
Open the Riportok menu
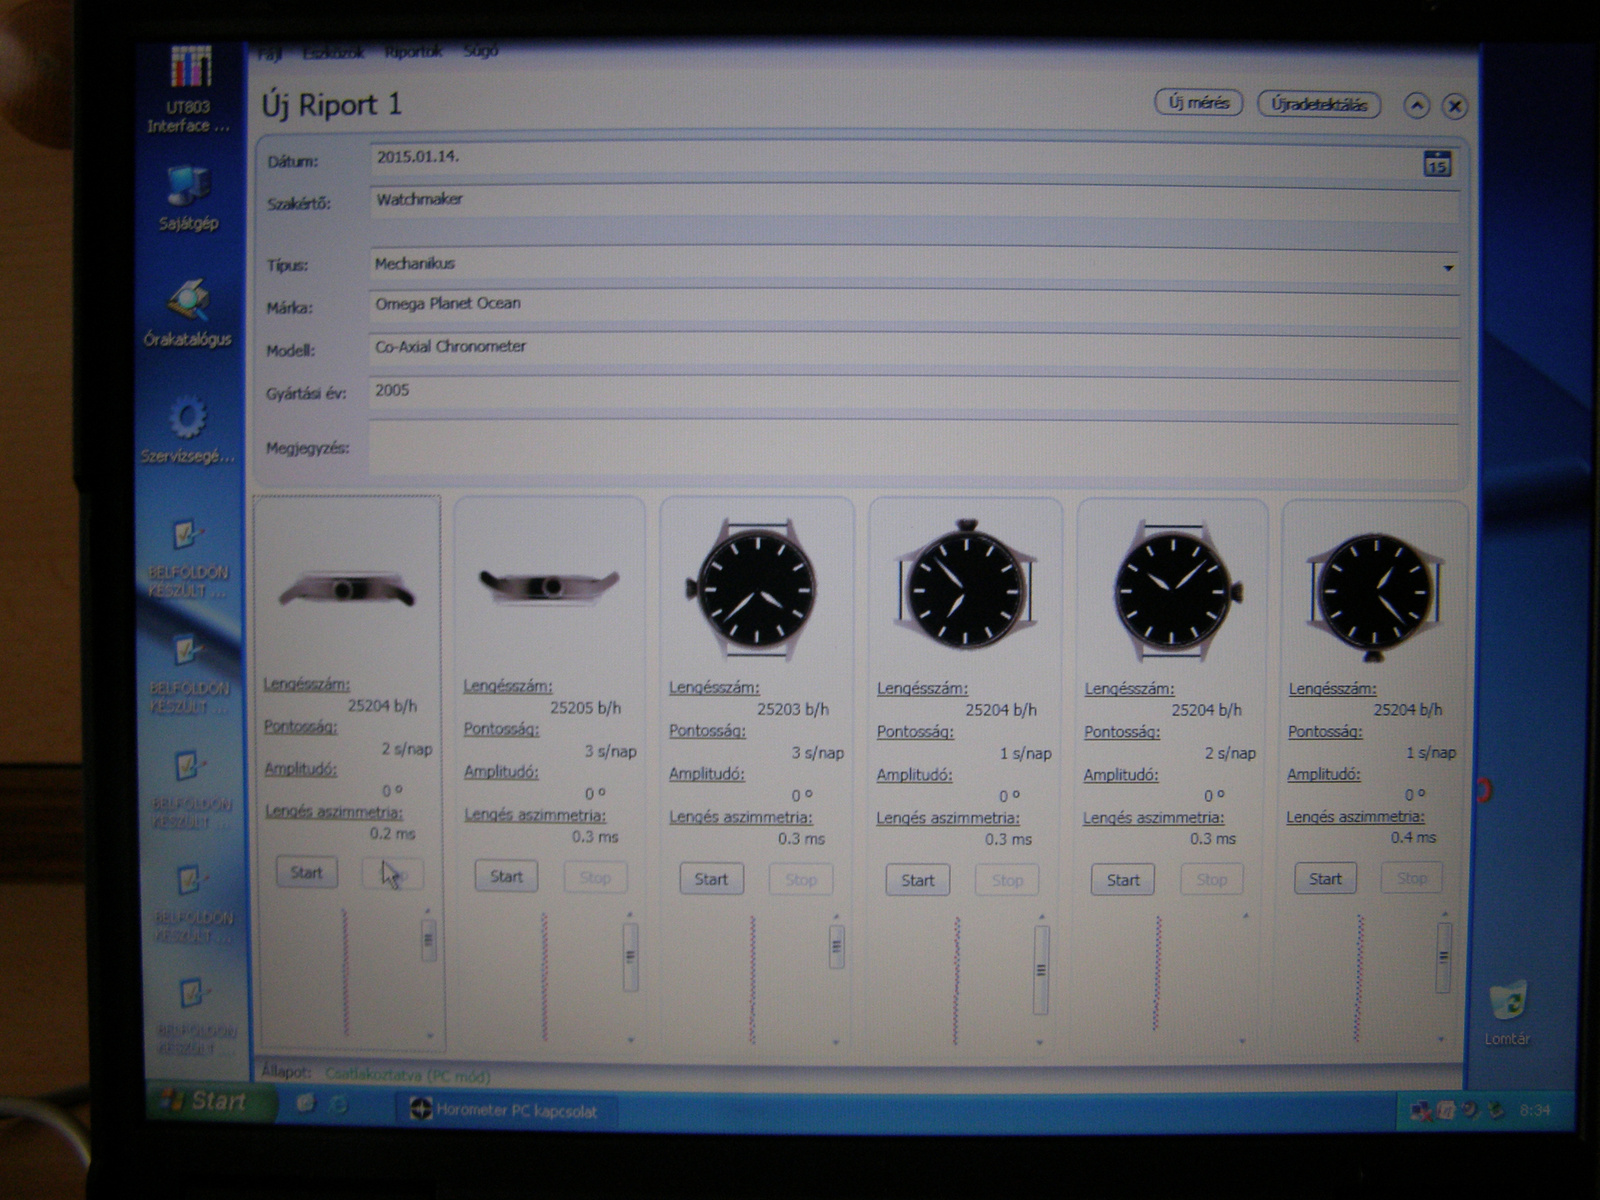(x=413, y=52)
